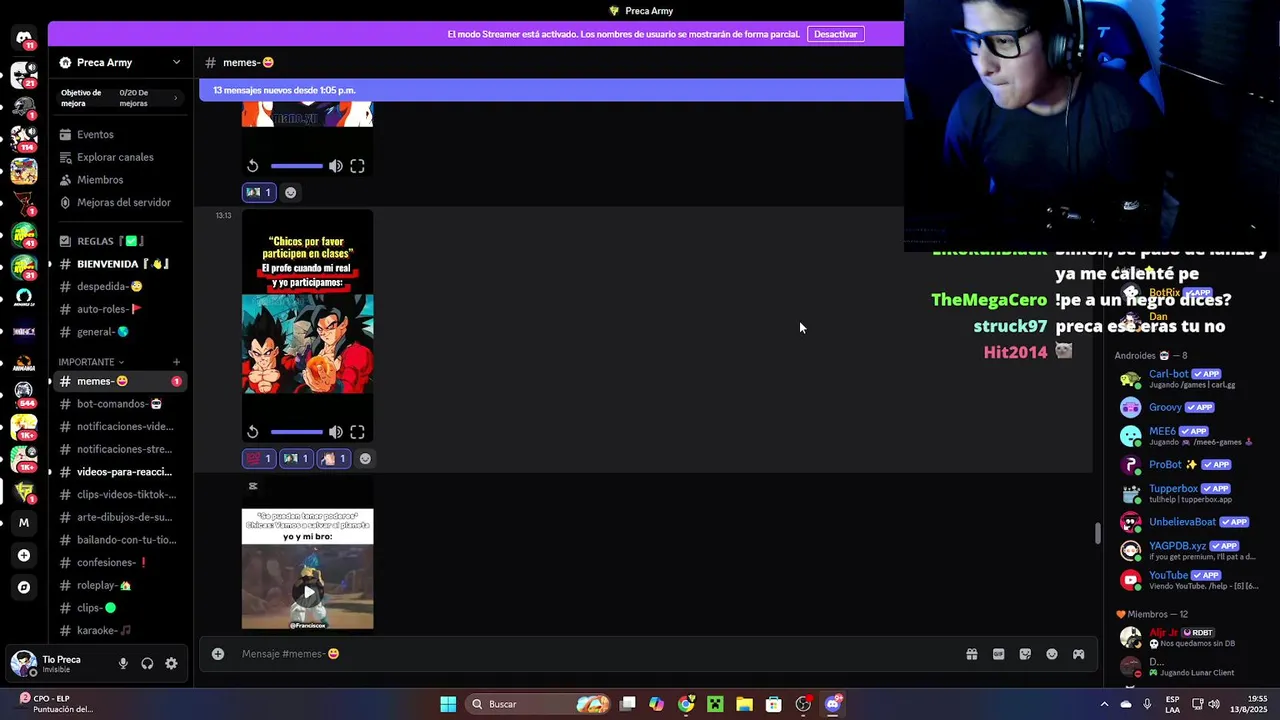Viewport: 1280px width, 720px height.
Task: Click the chat scrollbar thumb
Action: tap(1097, 533)
